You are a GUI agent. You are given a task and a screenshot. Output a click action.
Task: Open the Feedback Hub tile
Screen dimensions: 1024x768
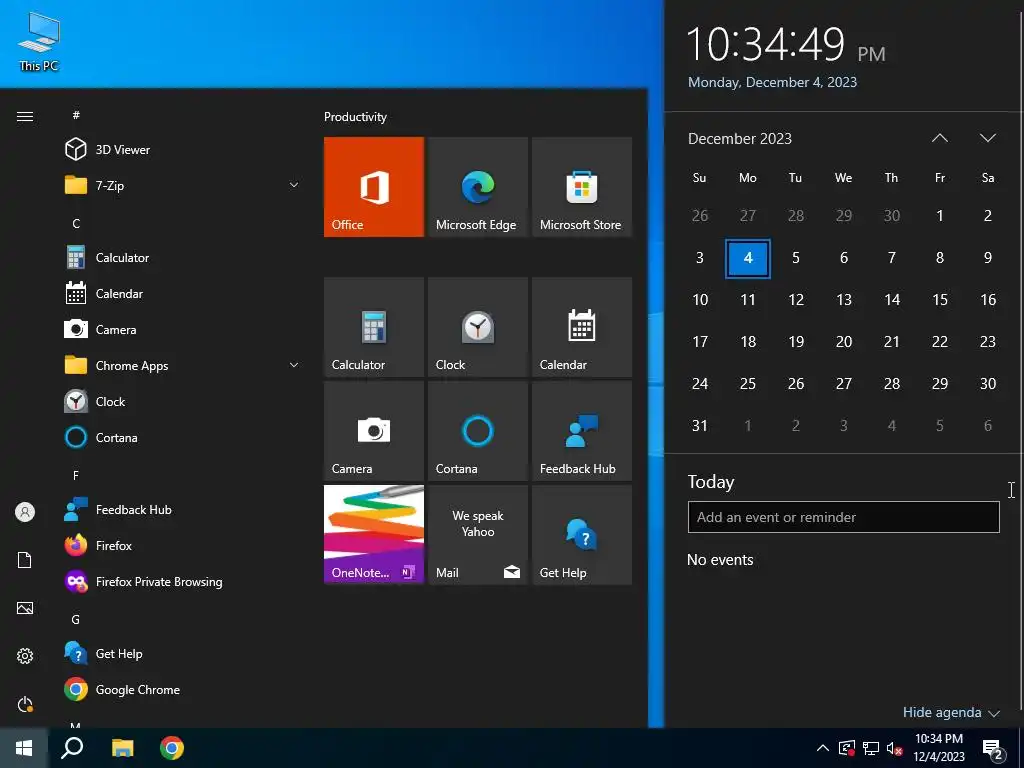point(582,431)
